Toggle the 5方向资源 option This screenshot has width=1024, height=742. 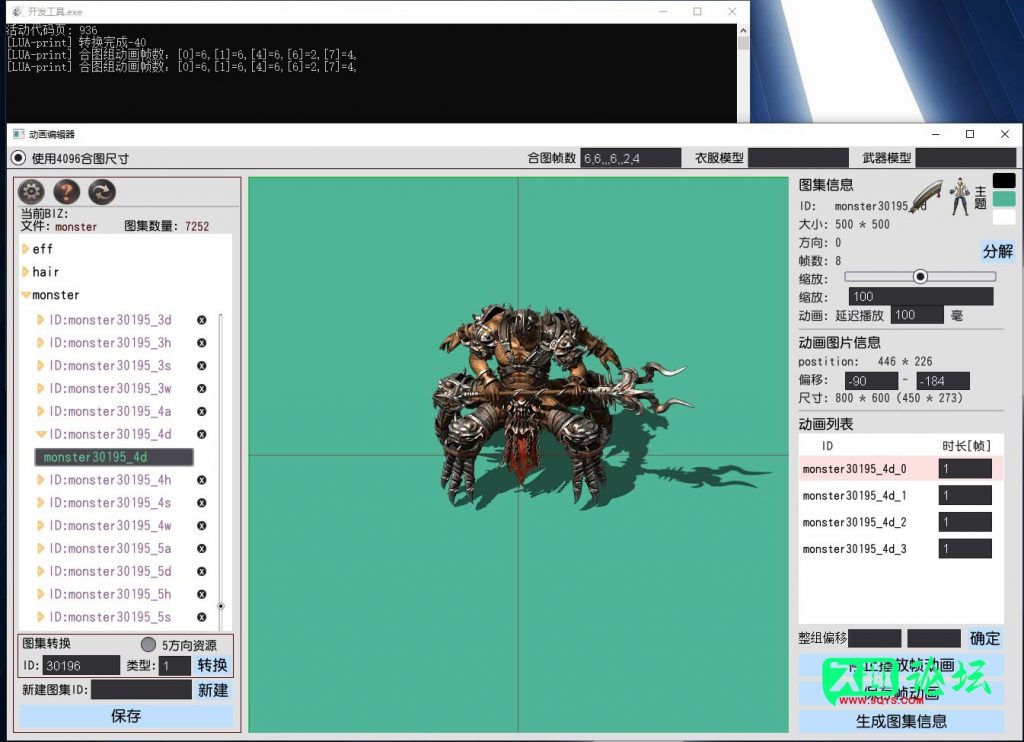point(148,645)
